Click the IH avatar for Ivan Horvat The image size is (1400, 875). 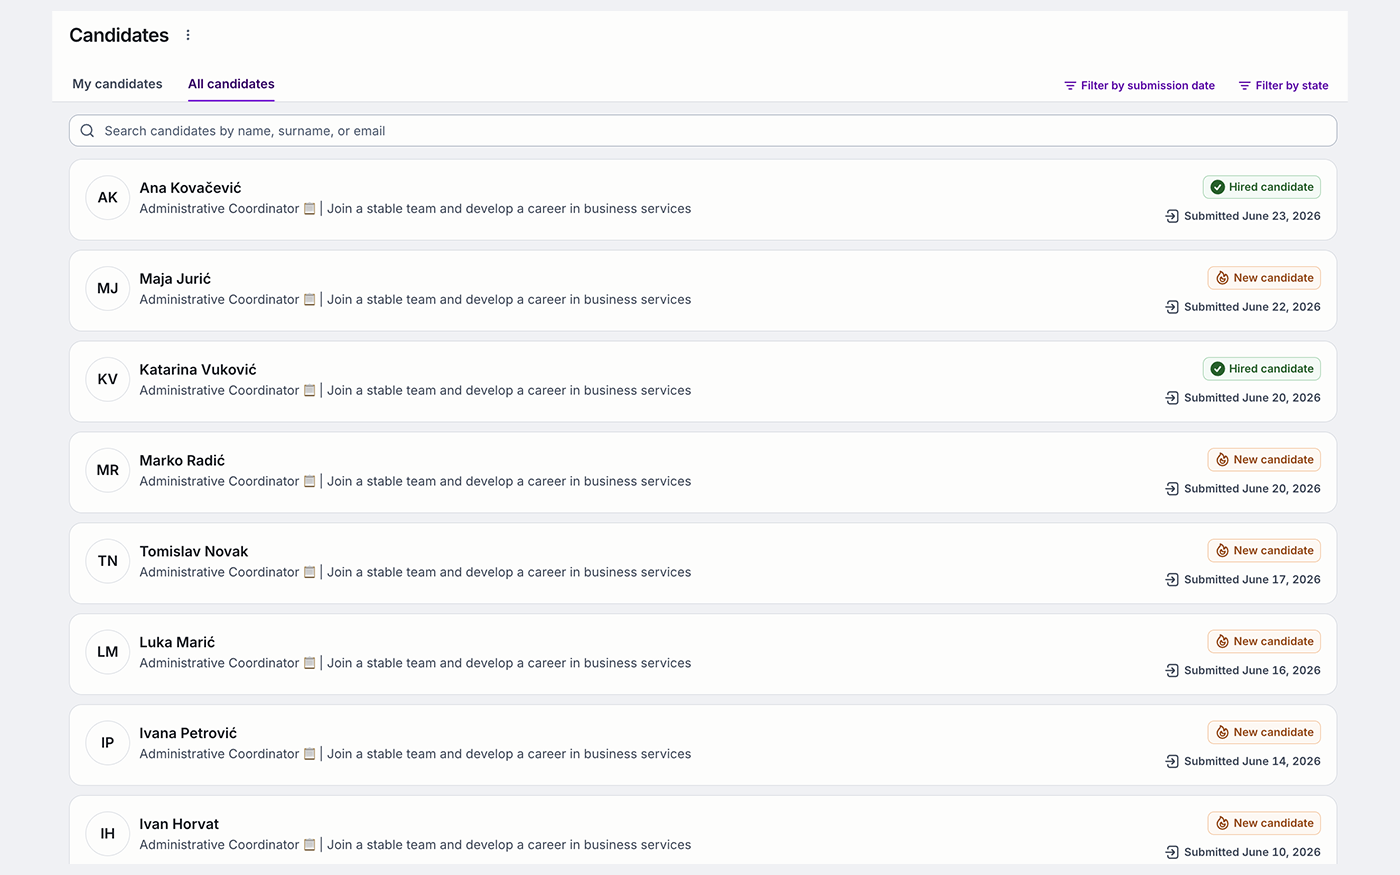108,834
